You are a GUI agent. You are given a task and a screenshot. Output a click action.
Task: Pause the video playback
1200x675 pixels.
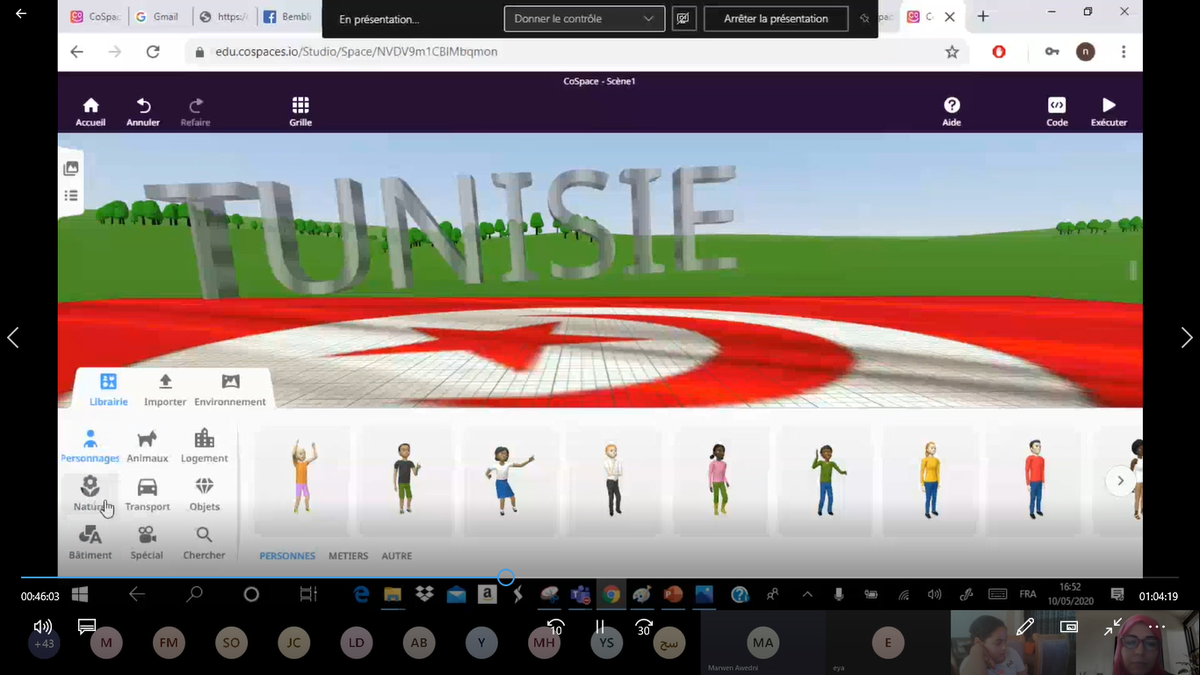coord(600,627)
